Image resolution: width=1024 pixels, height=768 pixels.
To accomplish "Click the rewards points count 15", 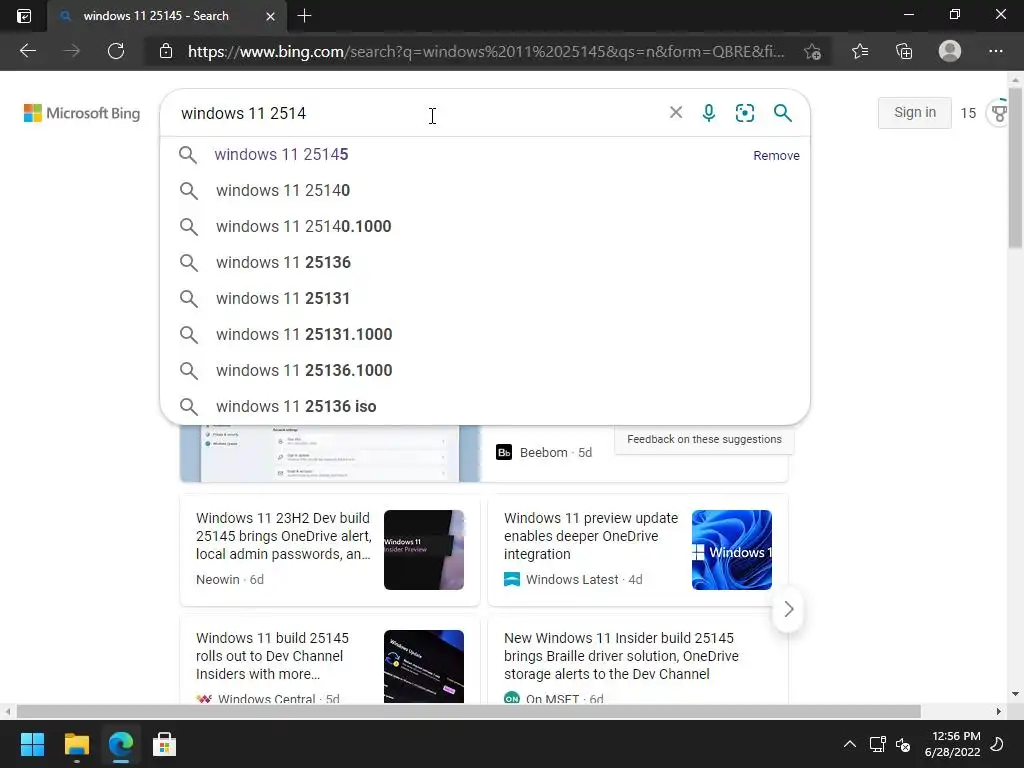I will coord(968,113).
